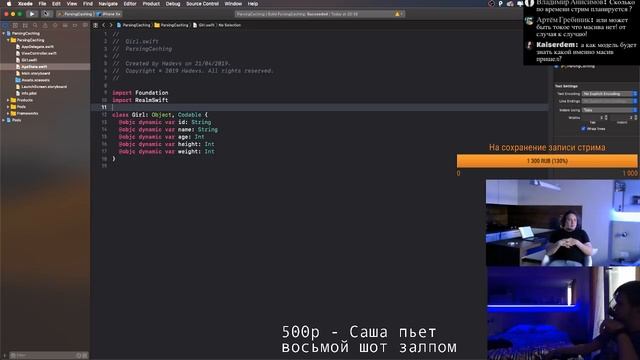
Task: Go back in editor history
Action: (104, 25)
